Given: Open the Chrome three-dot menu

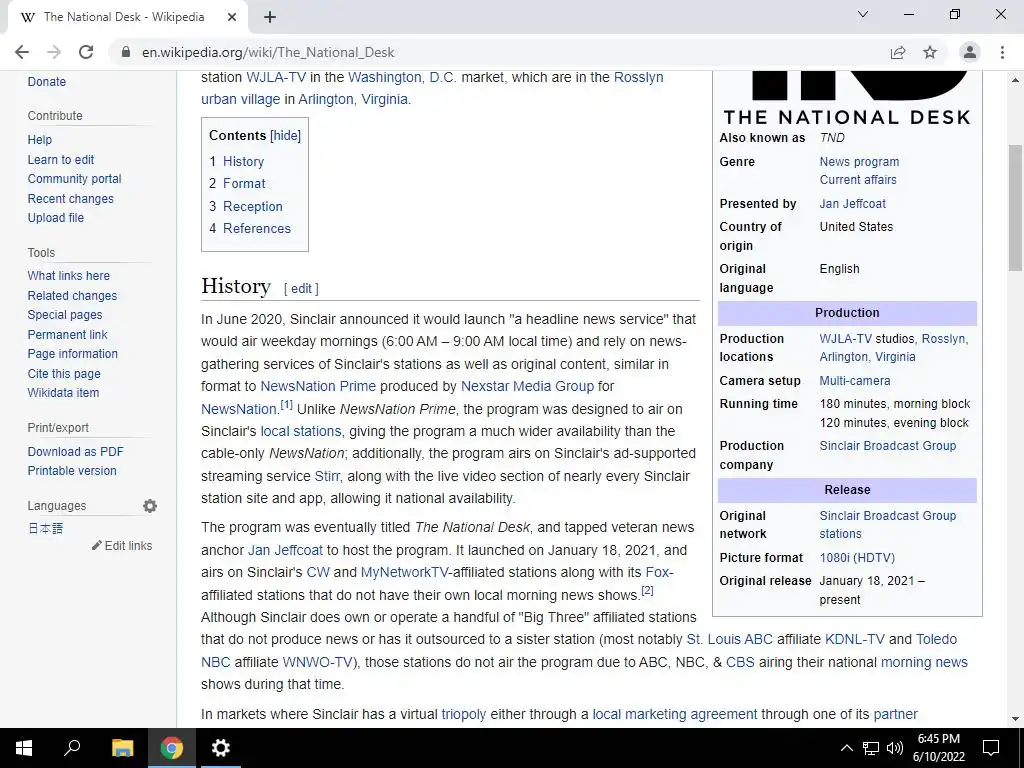Looking at the screenshot, I should 1002,52.
